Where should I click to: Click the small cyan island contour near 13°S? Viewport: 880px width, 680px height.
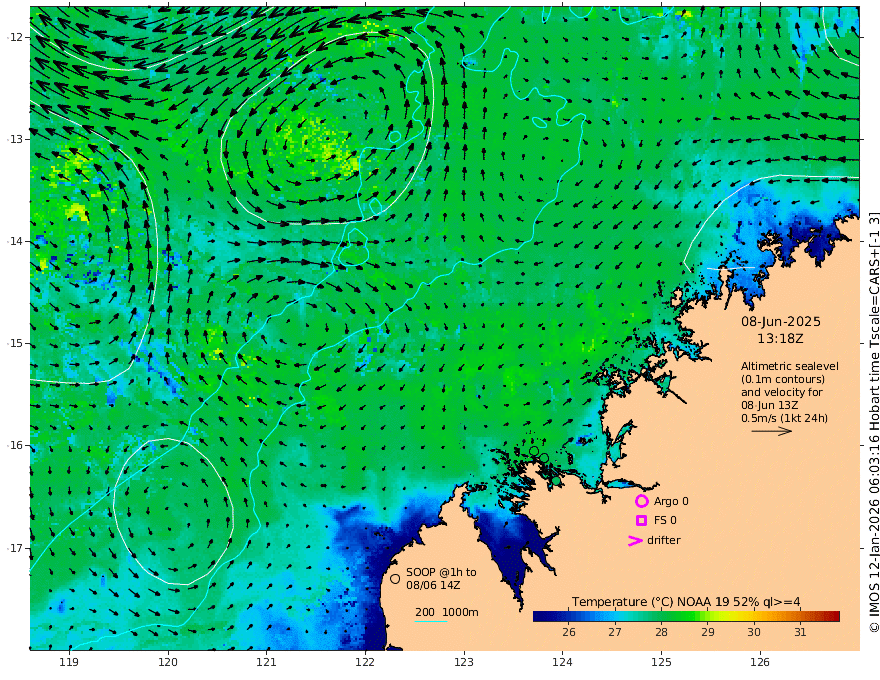(x=395, y=136)
